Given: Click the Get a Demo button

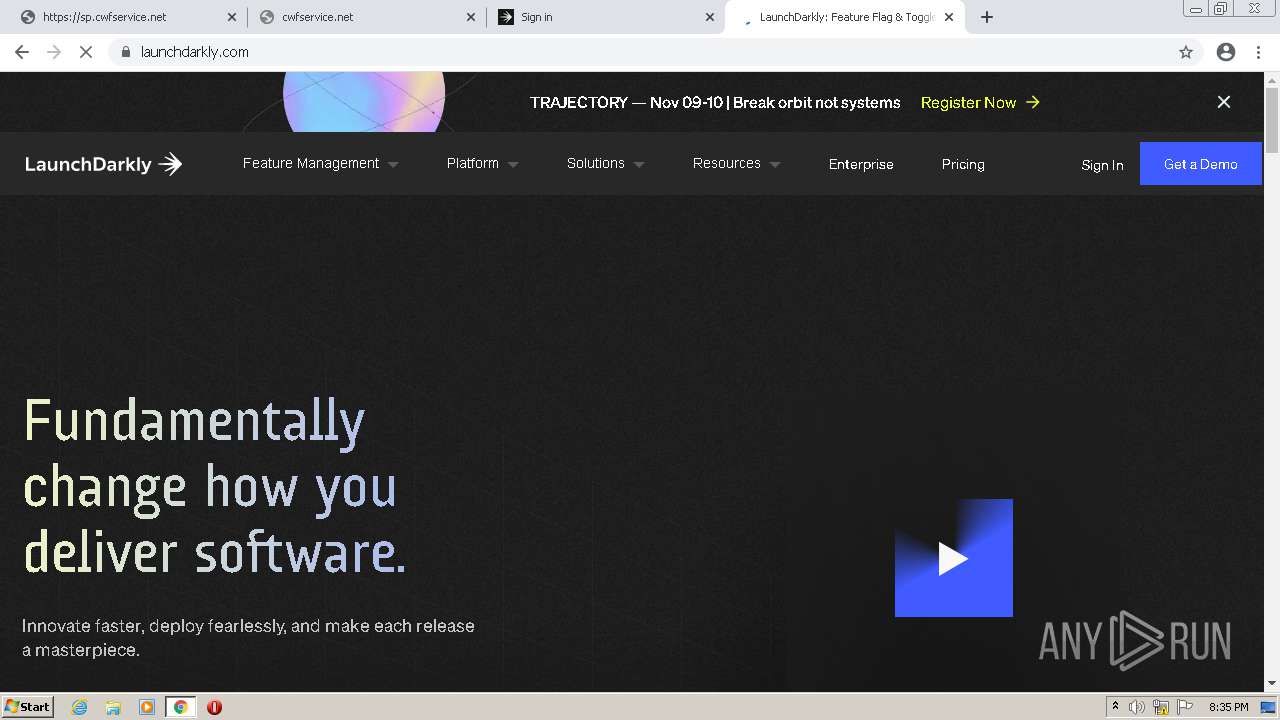Looking at the screenshot, I should 1201,164.
